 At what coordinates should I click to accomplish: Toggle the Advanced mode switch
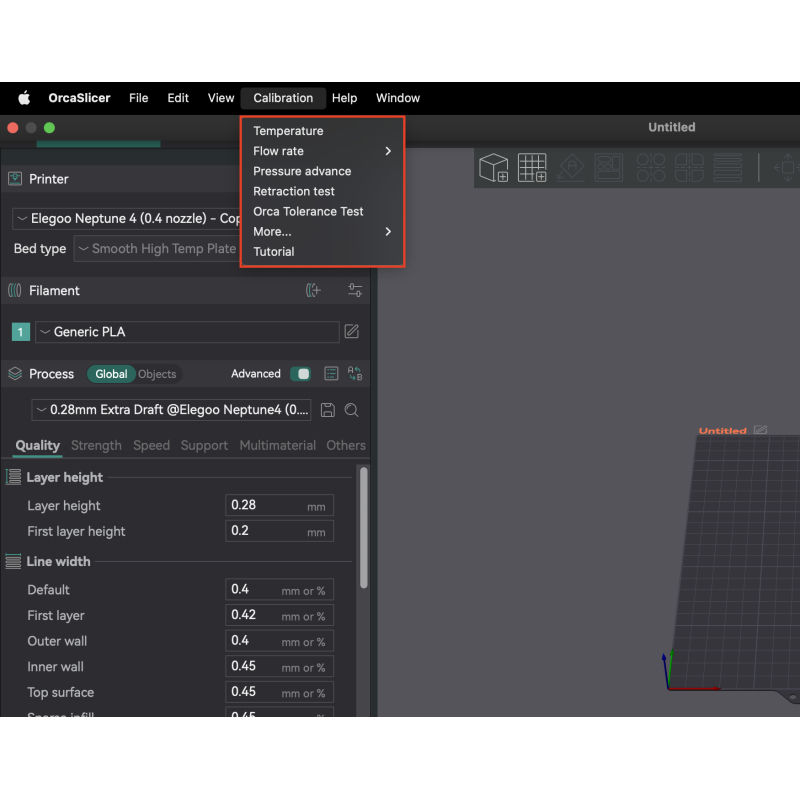pyautogui.click(x=300, y=374)
